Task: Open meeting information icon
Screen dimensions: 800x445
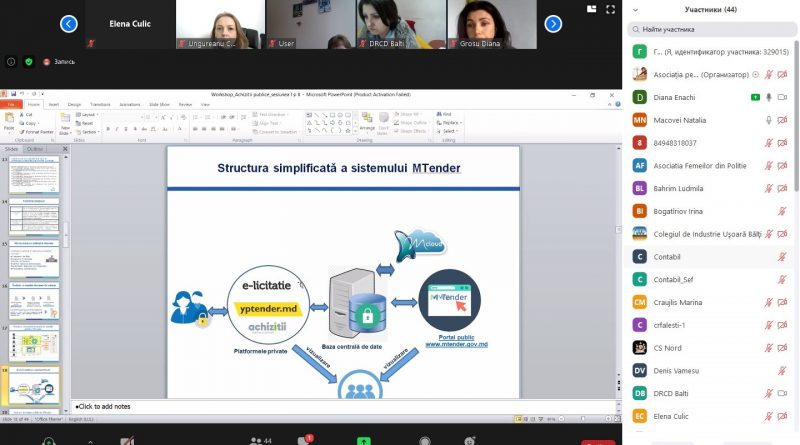Action: 11,62
